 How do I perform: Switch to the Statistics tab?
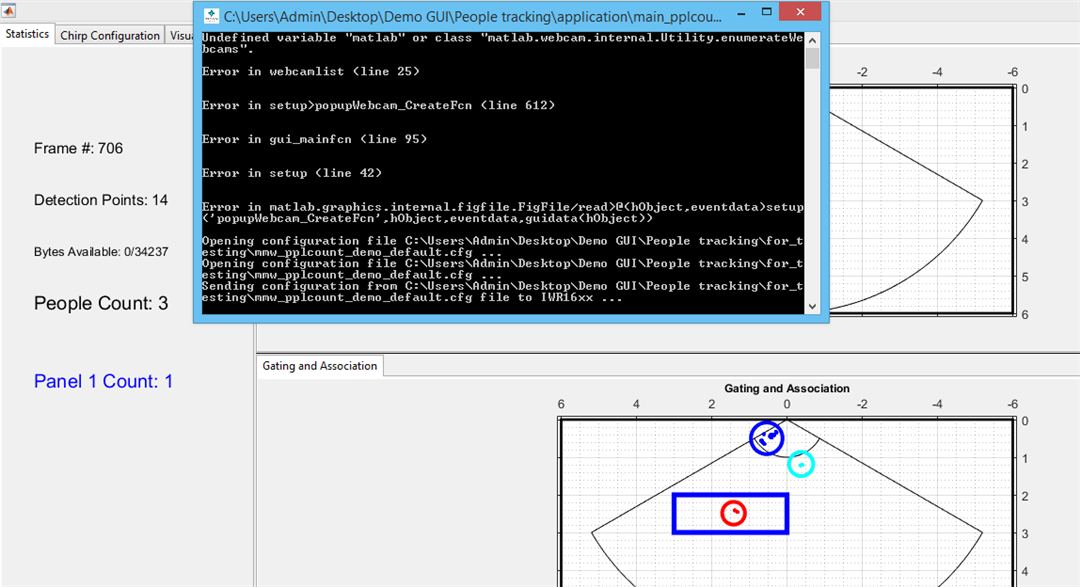tap(27, 34)
